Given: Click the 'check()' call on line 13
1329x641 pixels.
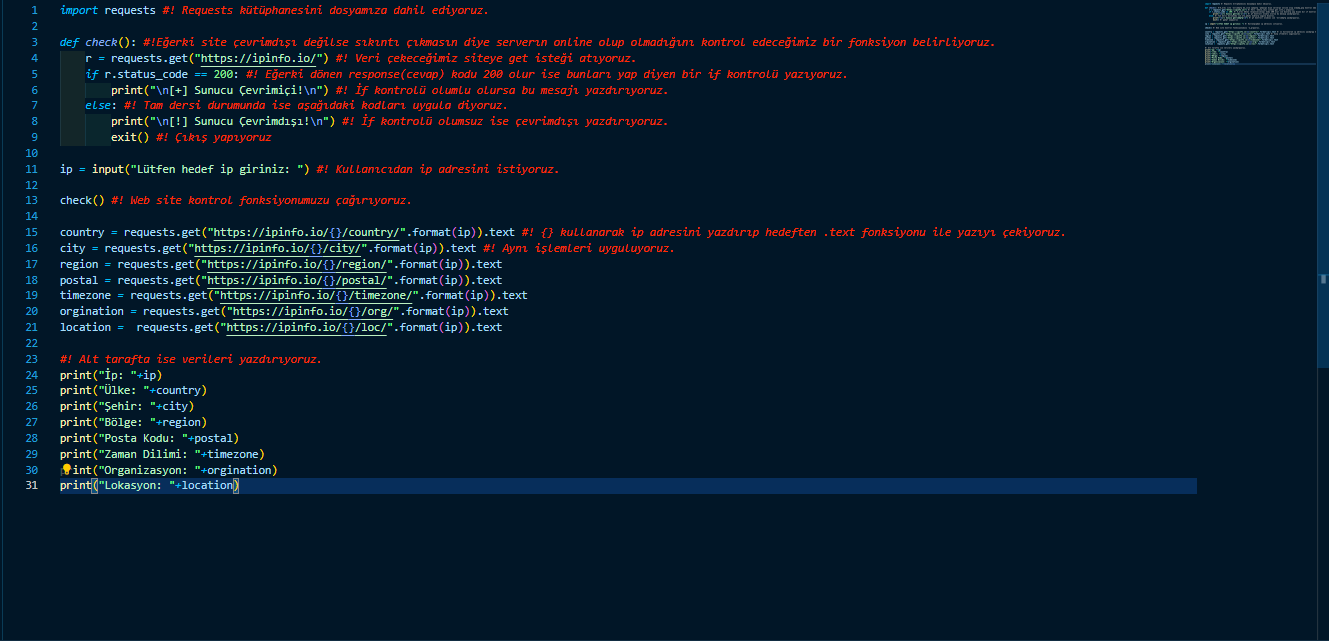Looking at the screenshot, I should 82,200.
